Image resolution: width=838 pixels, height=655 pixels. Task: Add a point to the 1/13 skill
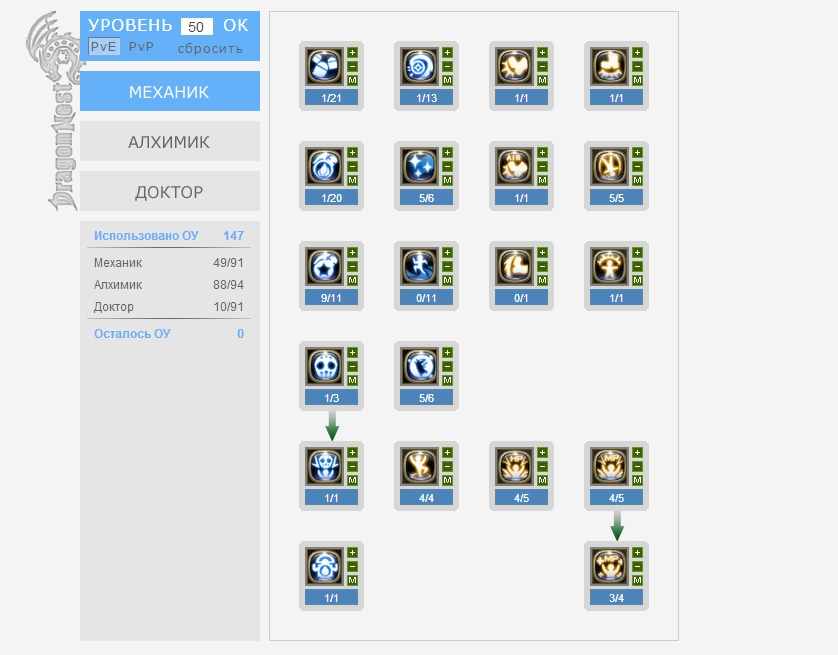[447, 52]
